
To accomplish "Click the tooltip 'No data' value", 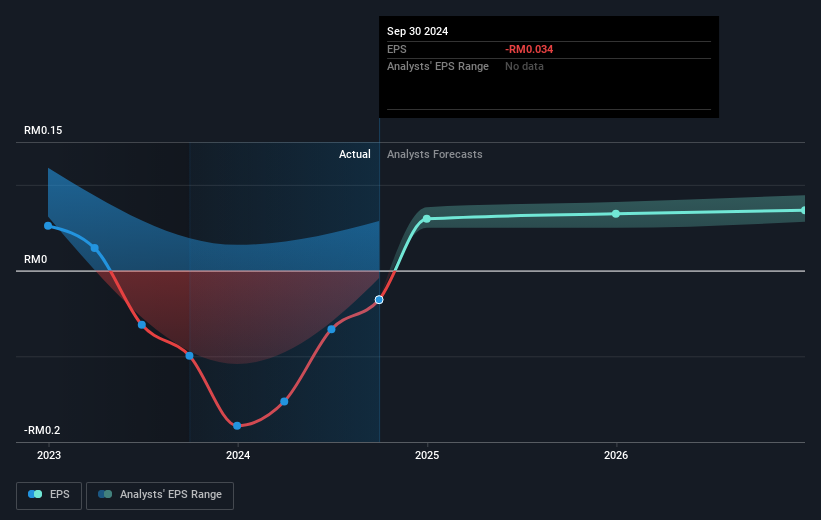I will coord(524,67).
